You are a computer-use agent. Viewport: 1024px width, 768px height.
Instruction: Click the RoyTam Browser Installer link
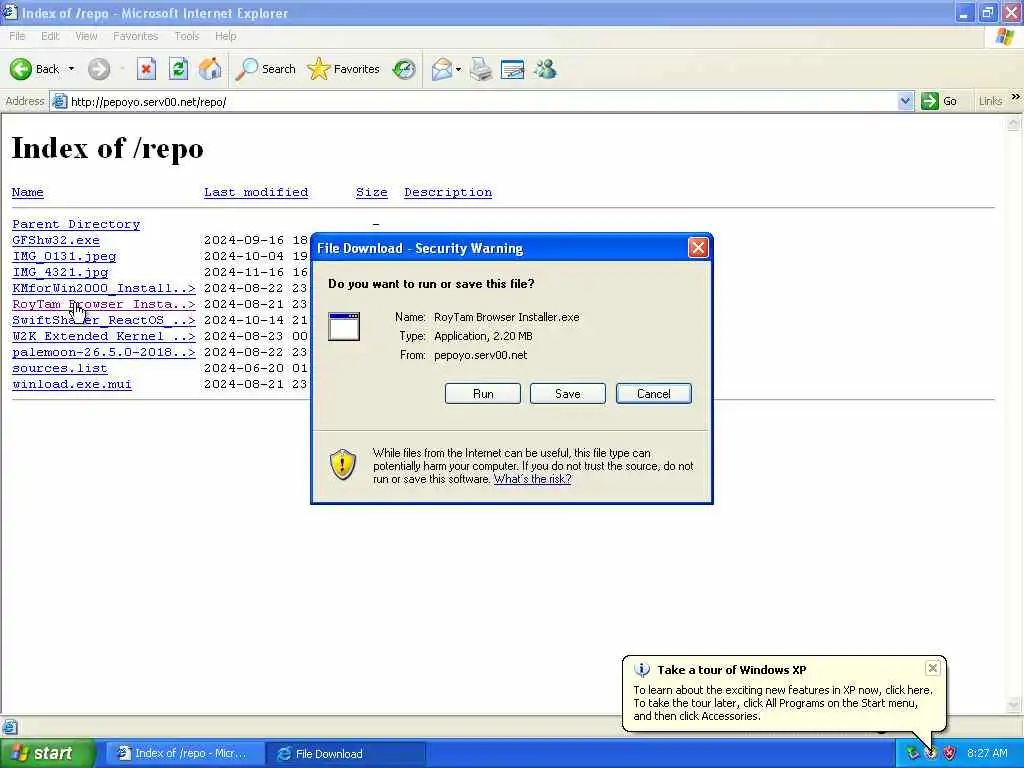click(x=104, y=304)
